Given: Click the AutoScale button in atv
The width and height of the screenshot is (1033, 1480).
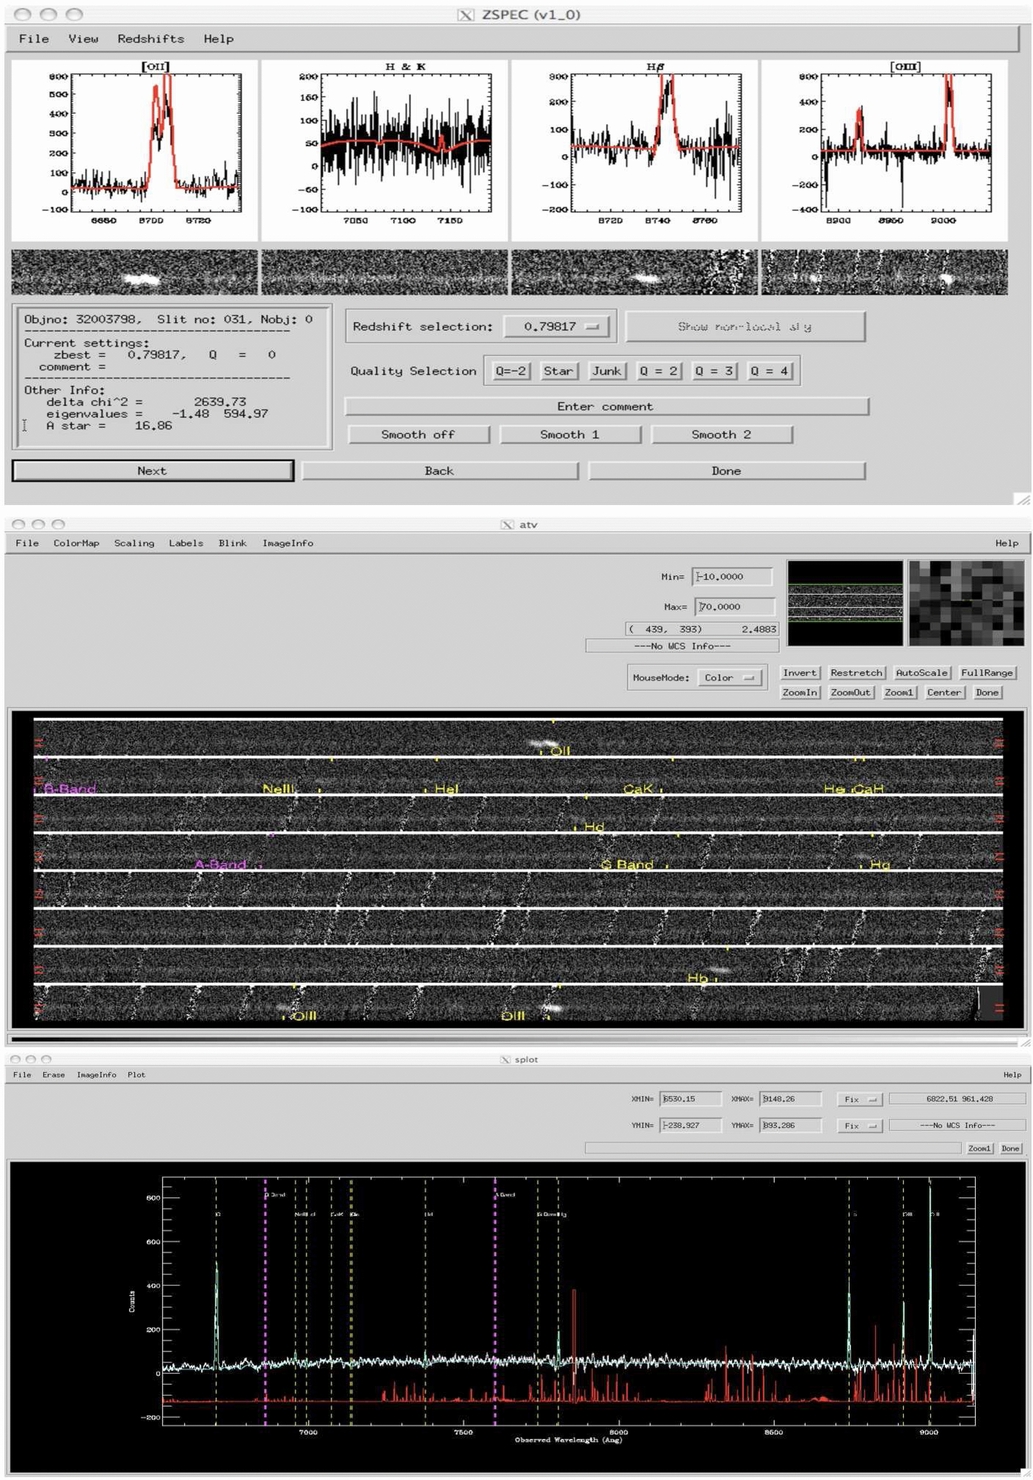Looking at the screenshot, I should point(920,672).
